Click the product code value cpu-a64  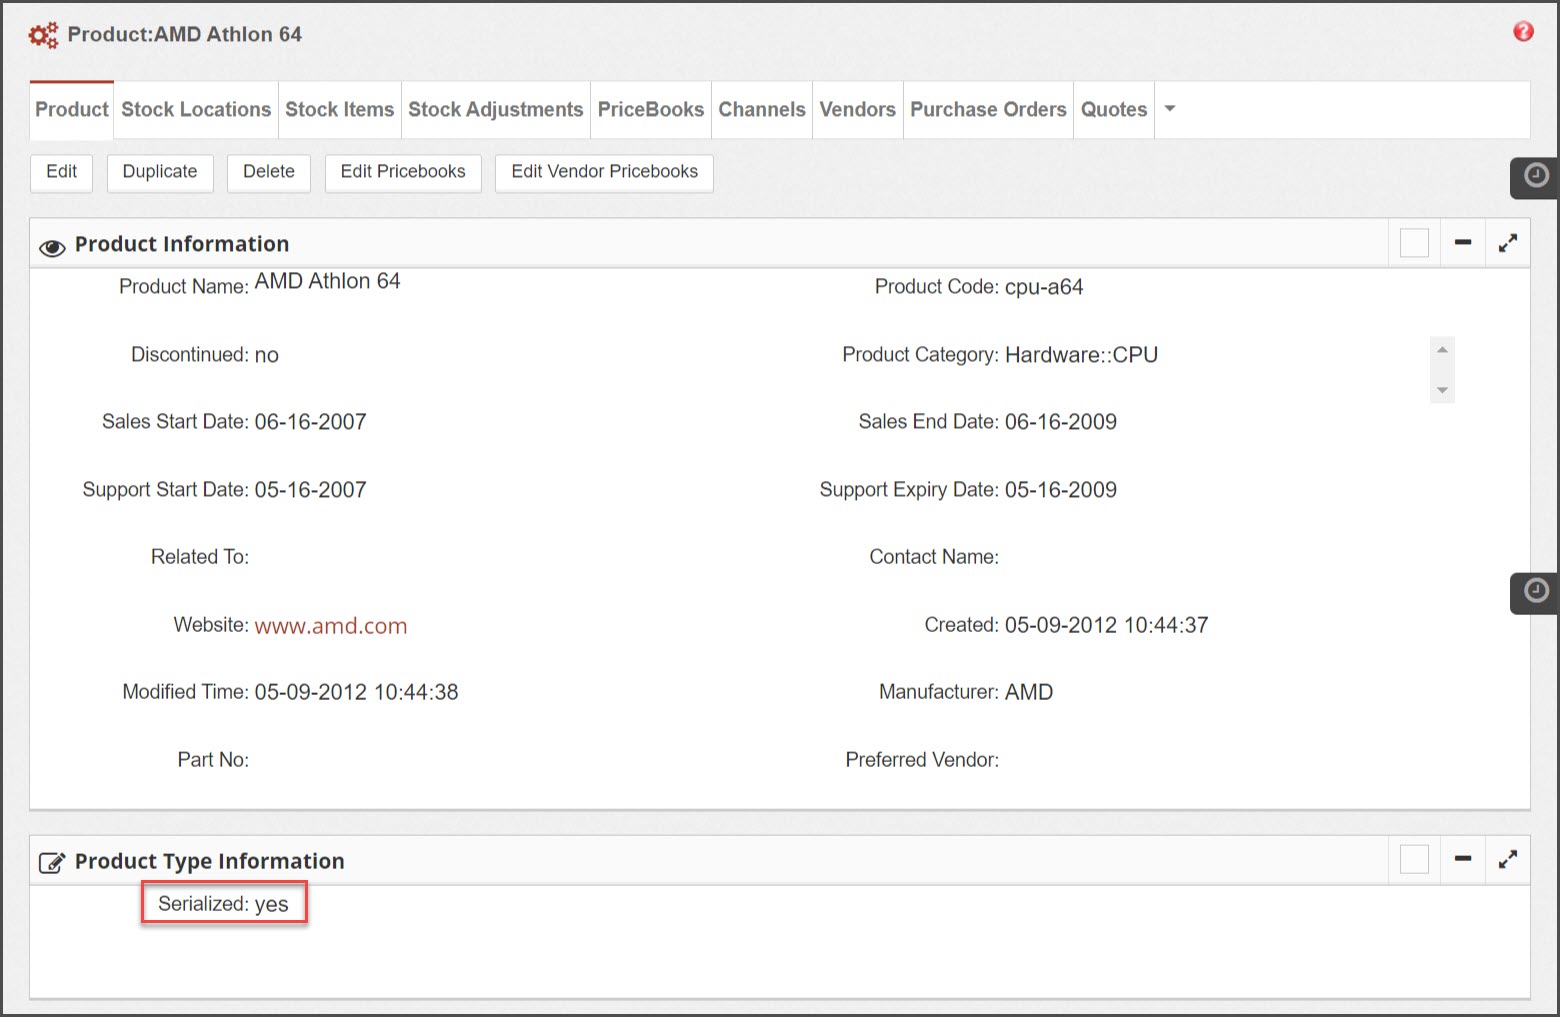1044,287
